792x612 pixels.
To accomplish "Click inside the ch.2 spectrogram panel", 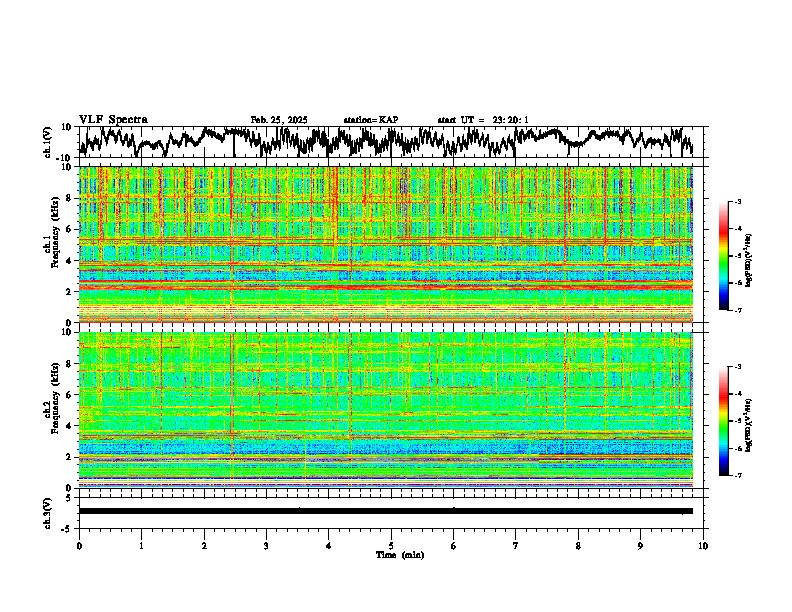I will coord(386,410).
